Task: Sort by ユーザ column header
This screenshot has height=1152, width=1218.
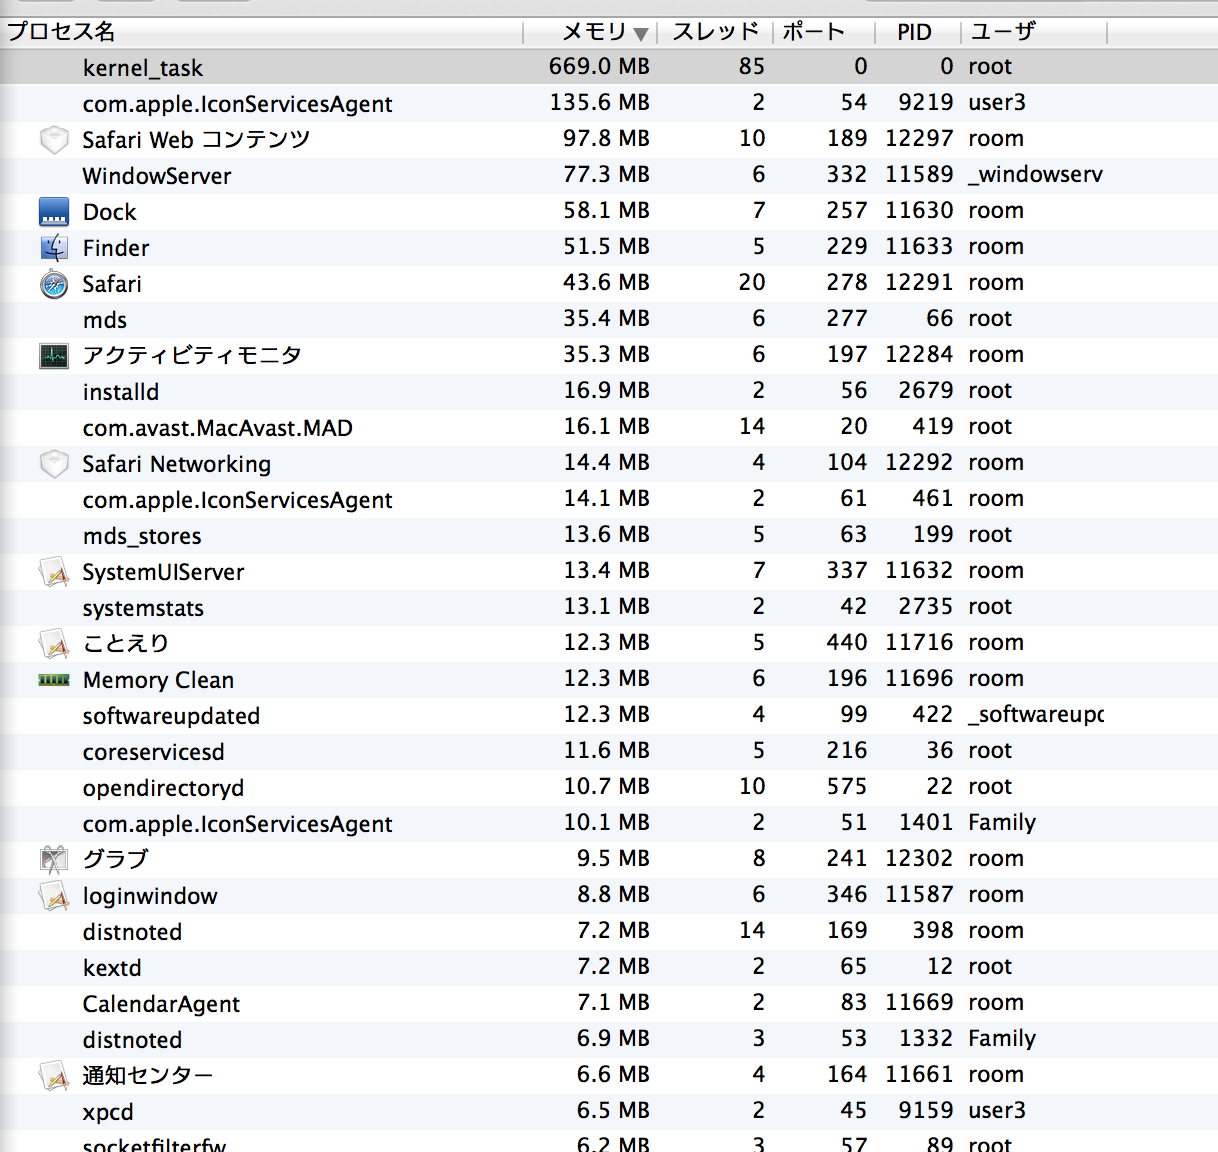Action: (1003, 32)
